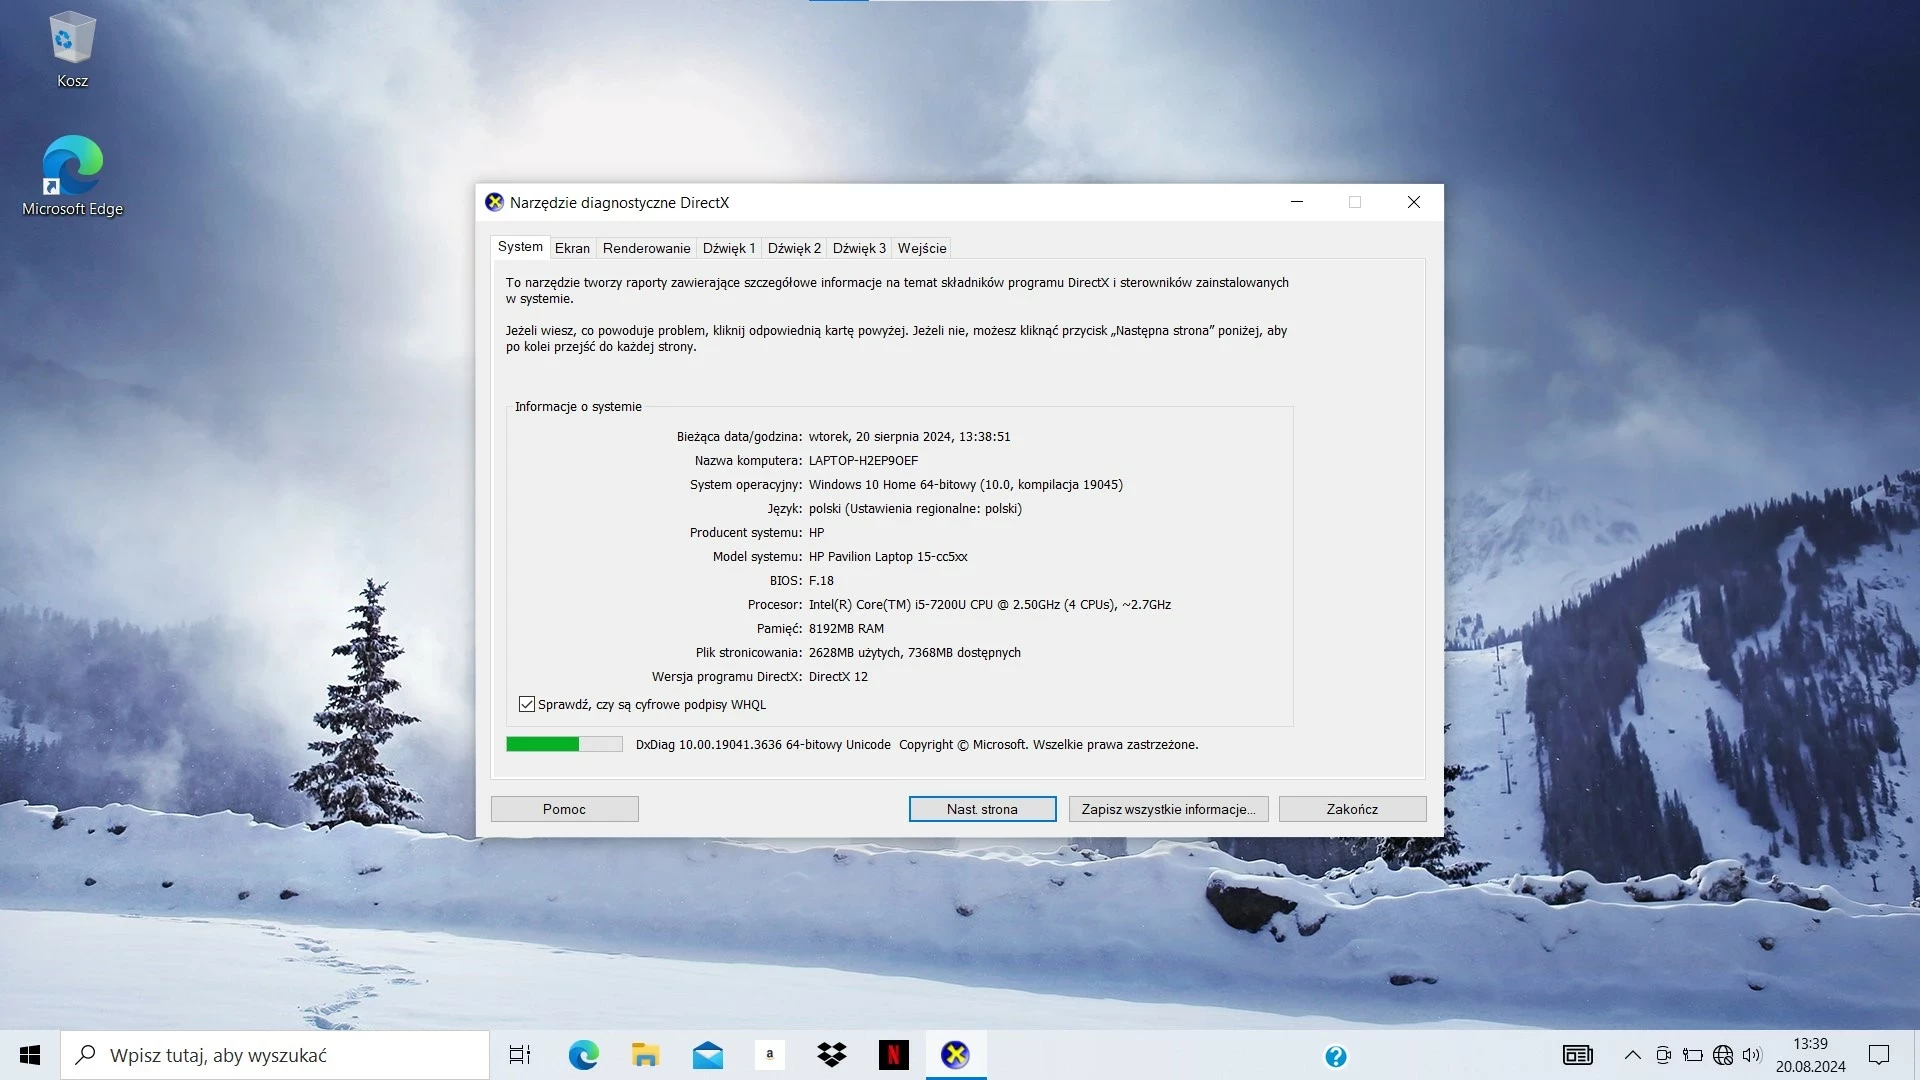
Task: Click the taskbar search box
Action: point(275,1055)
